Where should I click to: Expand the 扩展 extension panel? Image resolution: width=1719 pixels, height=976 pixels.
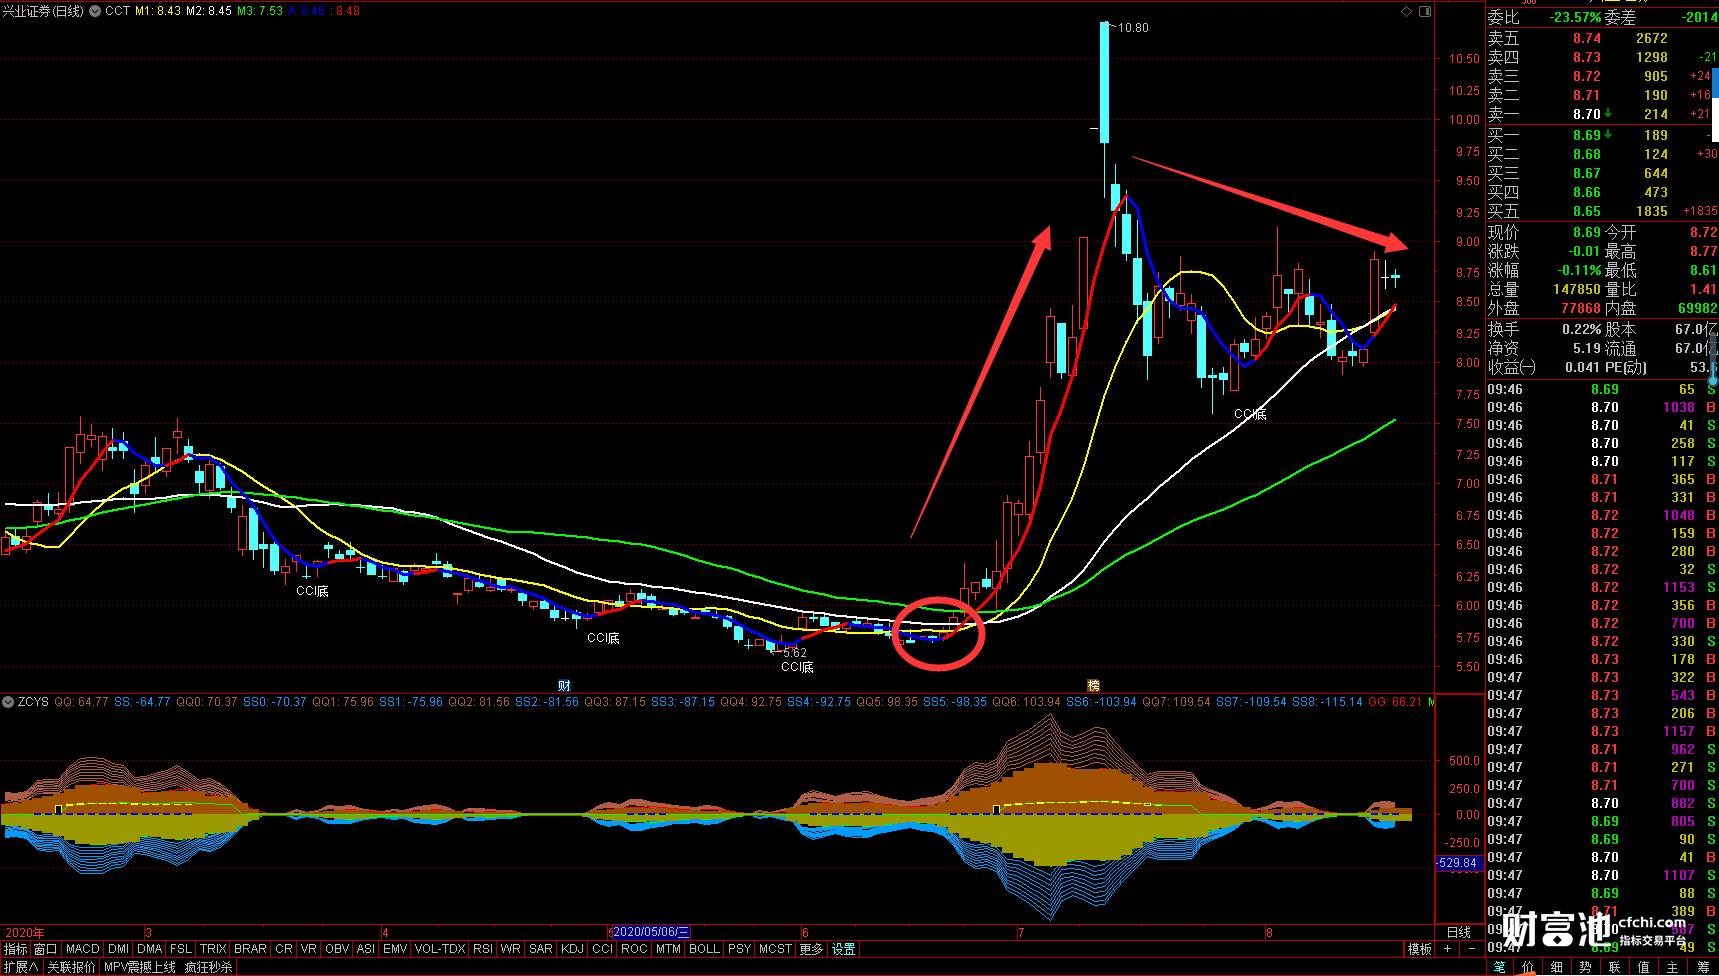click(20, 967)
